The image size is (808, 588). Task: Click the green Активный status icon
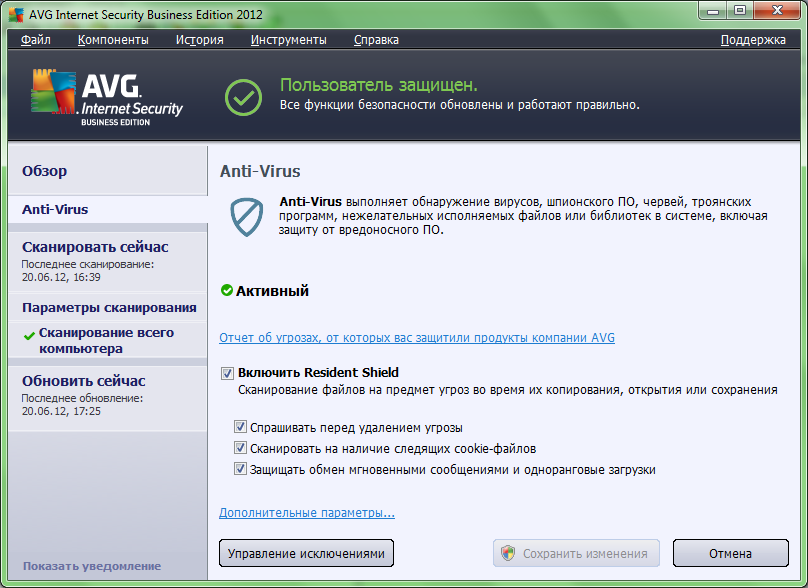pyautogui.click(x=227, y=290)
